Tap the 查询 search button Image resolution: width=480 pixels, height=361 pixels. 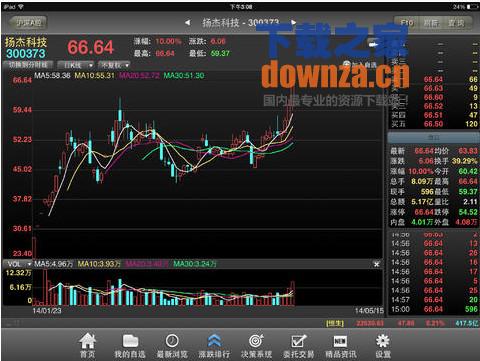[456, 23]
